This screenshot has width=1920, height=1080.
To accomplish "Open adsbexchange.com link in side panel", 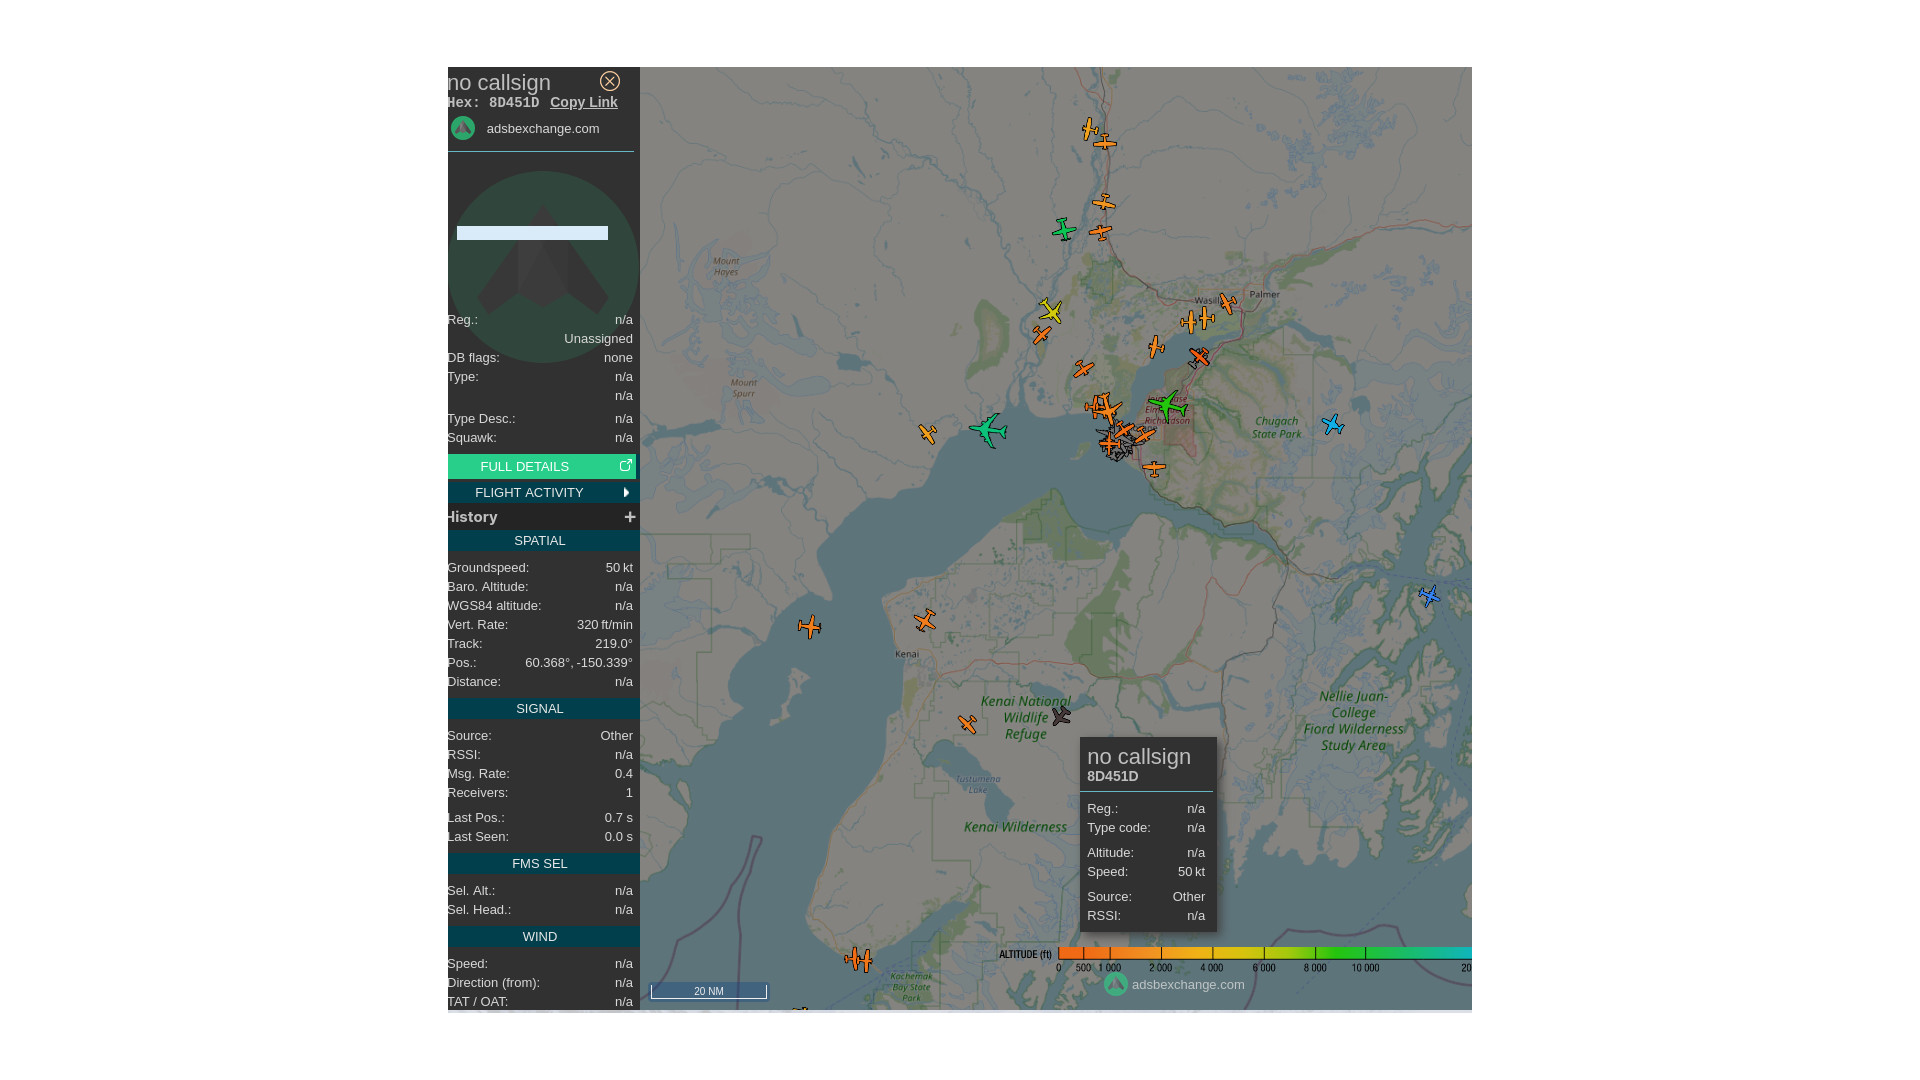I will pos(543,128).
